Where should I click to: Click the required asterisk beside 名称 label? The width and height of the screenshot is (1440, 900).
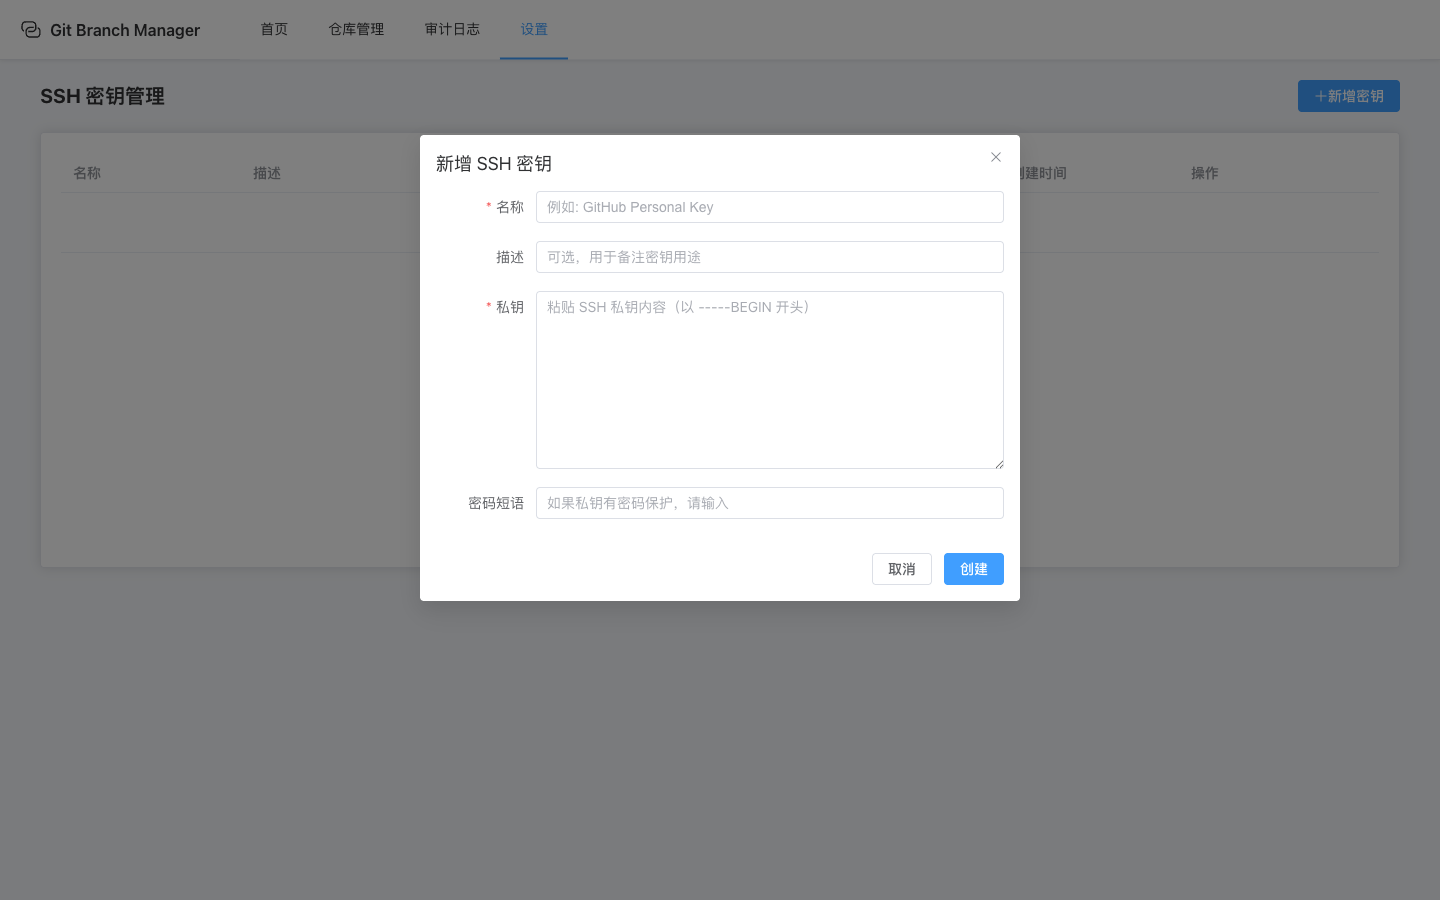[488, 207]
